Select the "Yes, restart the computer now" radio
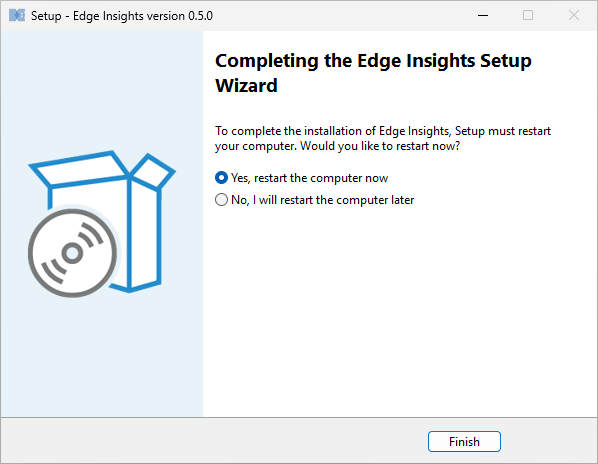598x464 pixels. click(221, 178)
